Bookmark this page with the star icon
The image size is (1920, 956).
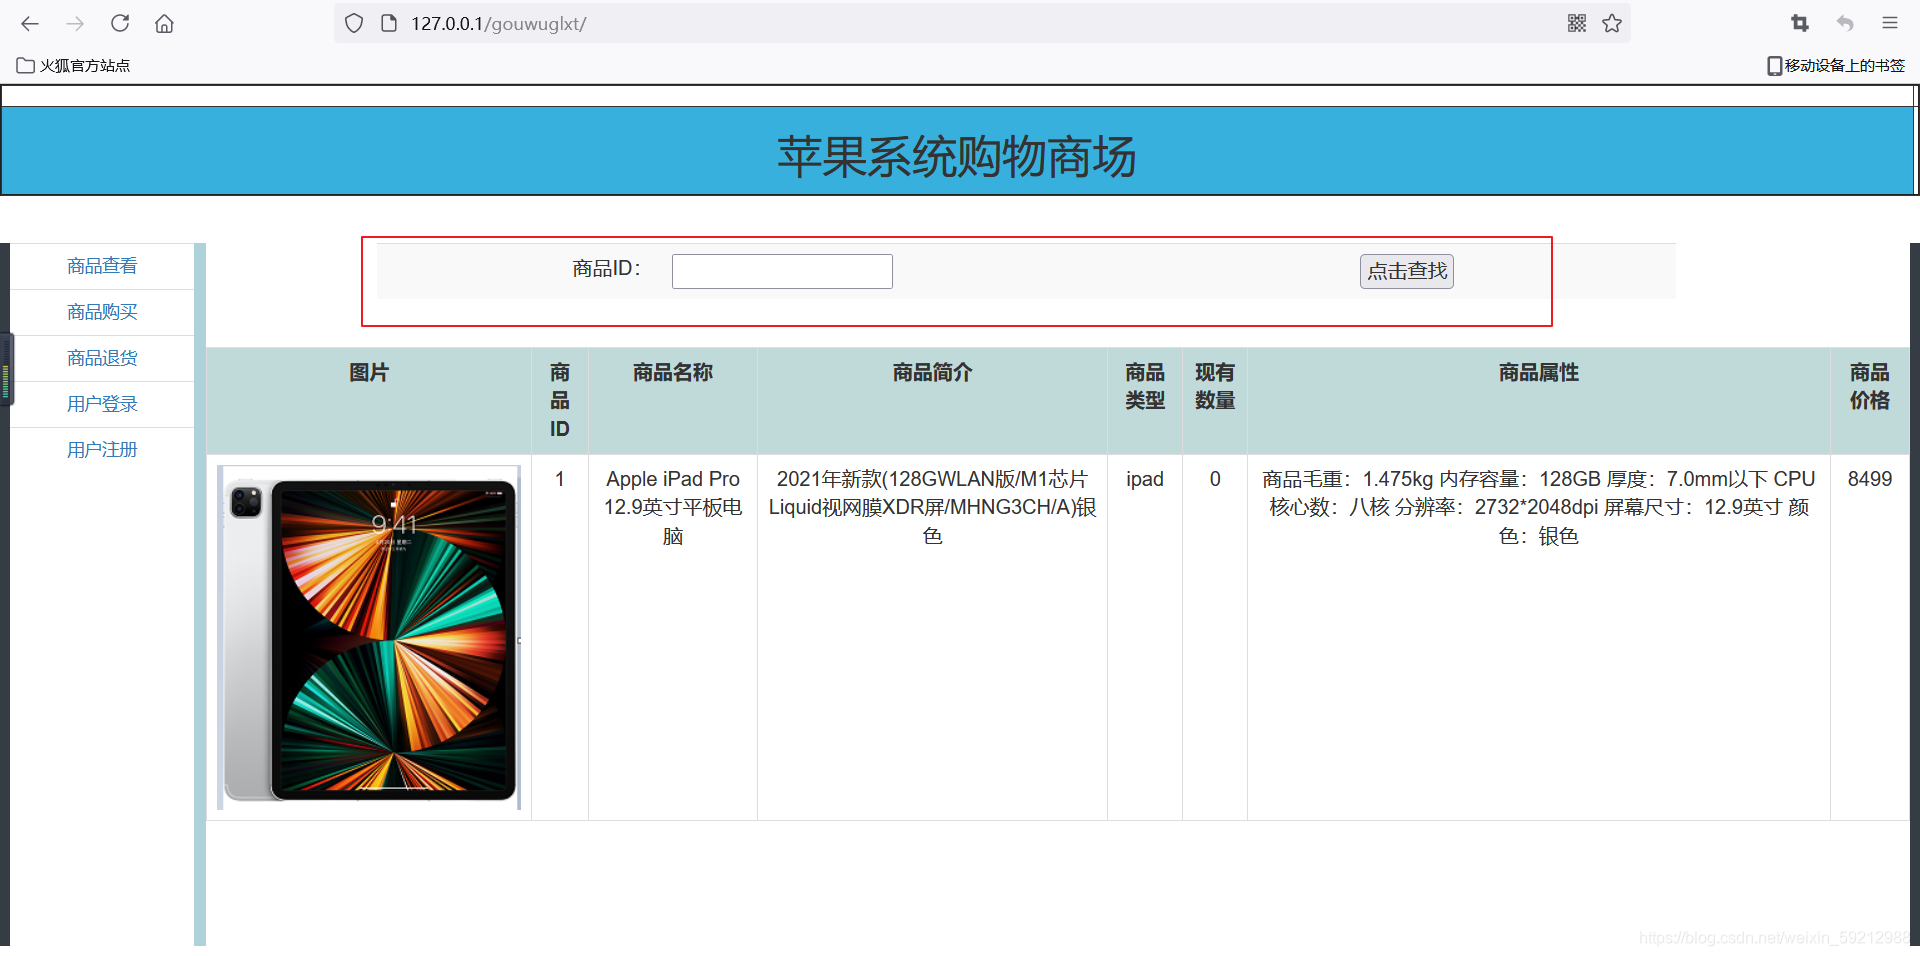pos(1612,23)
